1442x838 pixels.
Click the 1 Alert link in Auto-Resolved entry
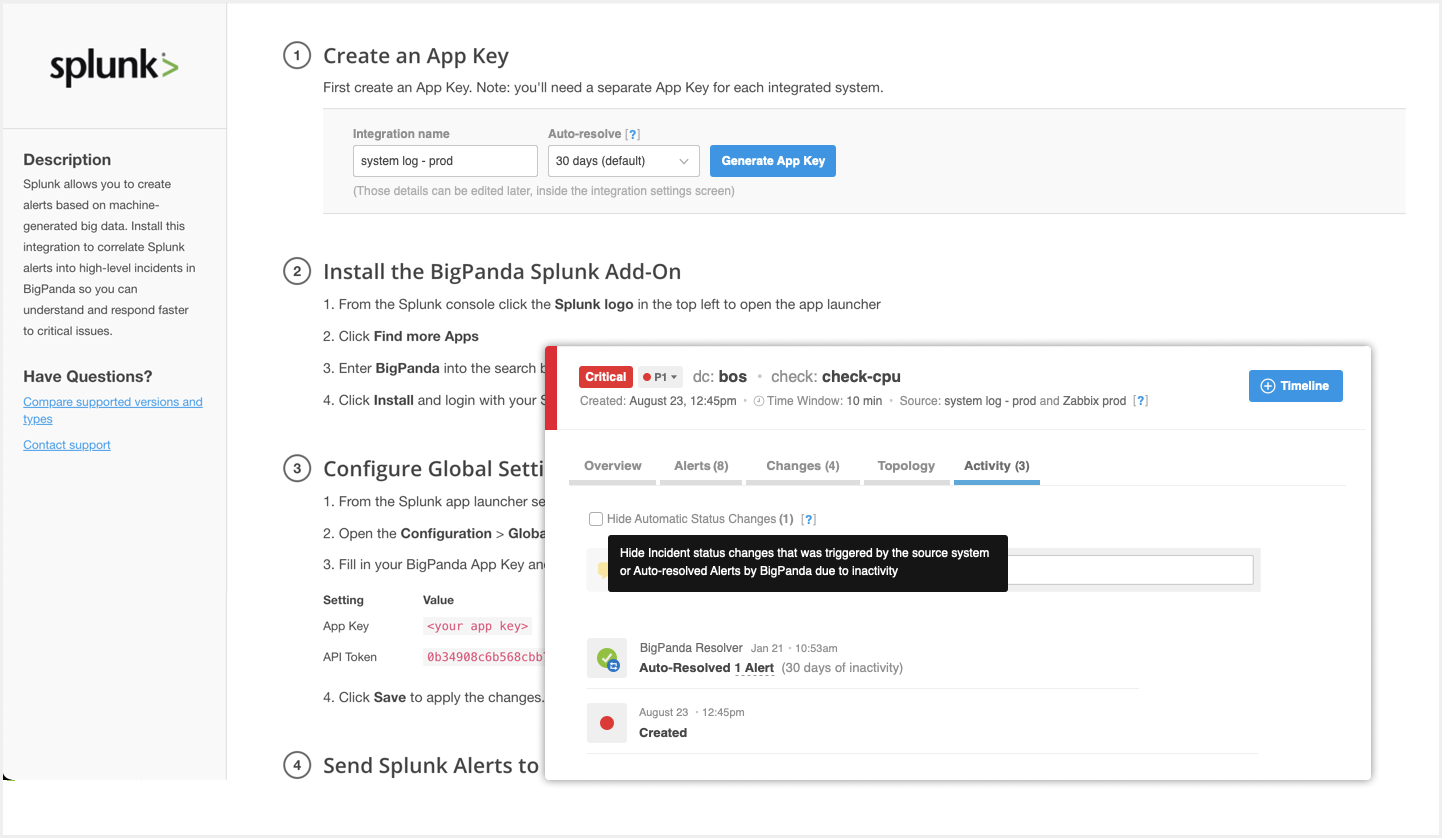click(x=754, y=668)
